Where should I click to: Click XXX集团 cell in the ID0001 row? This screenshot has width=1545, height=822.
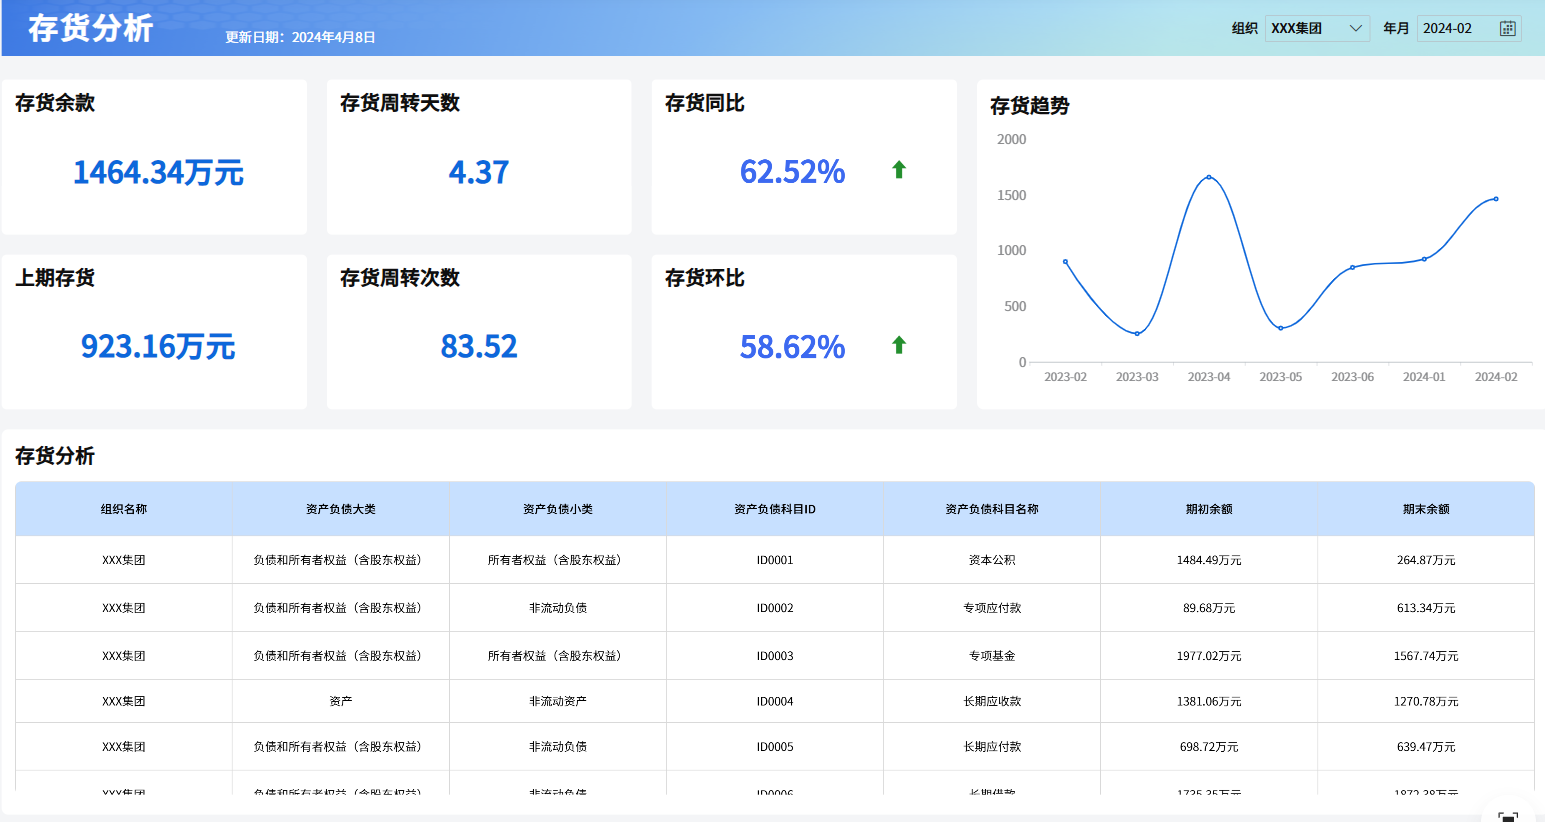click(x=124, y=560)
